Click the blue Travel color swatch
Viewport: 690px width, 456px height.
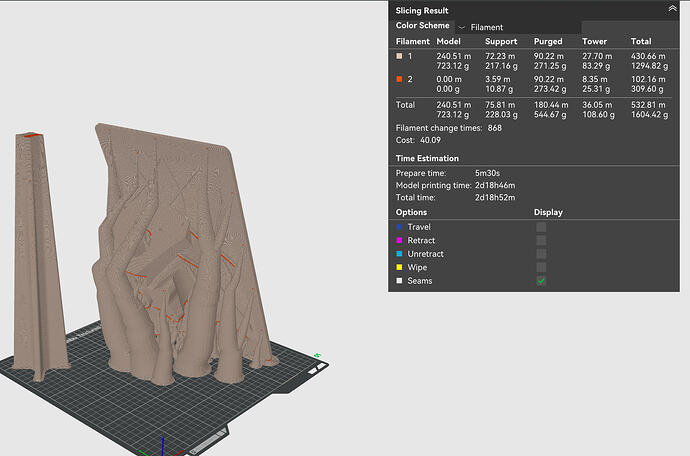(399, 227)
